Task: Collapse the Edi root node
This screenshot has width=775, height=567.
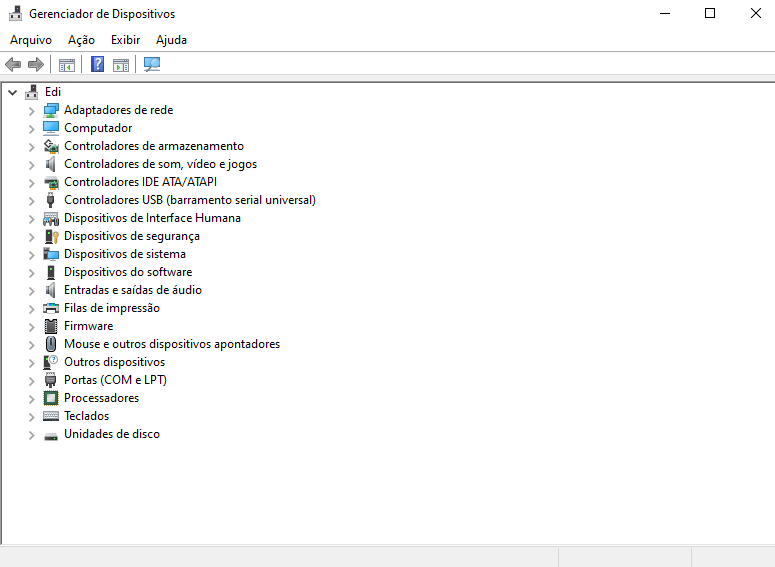Action: [x=13, y=92]
